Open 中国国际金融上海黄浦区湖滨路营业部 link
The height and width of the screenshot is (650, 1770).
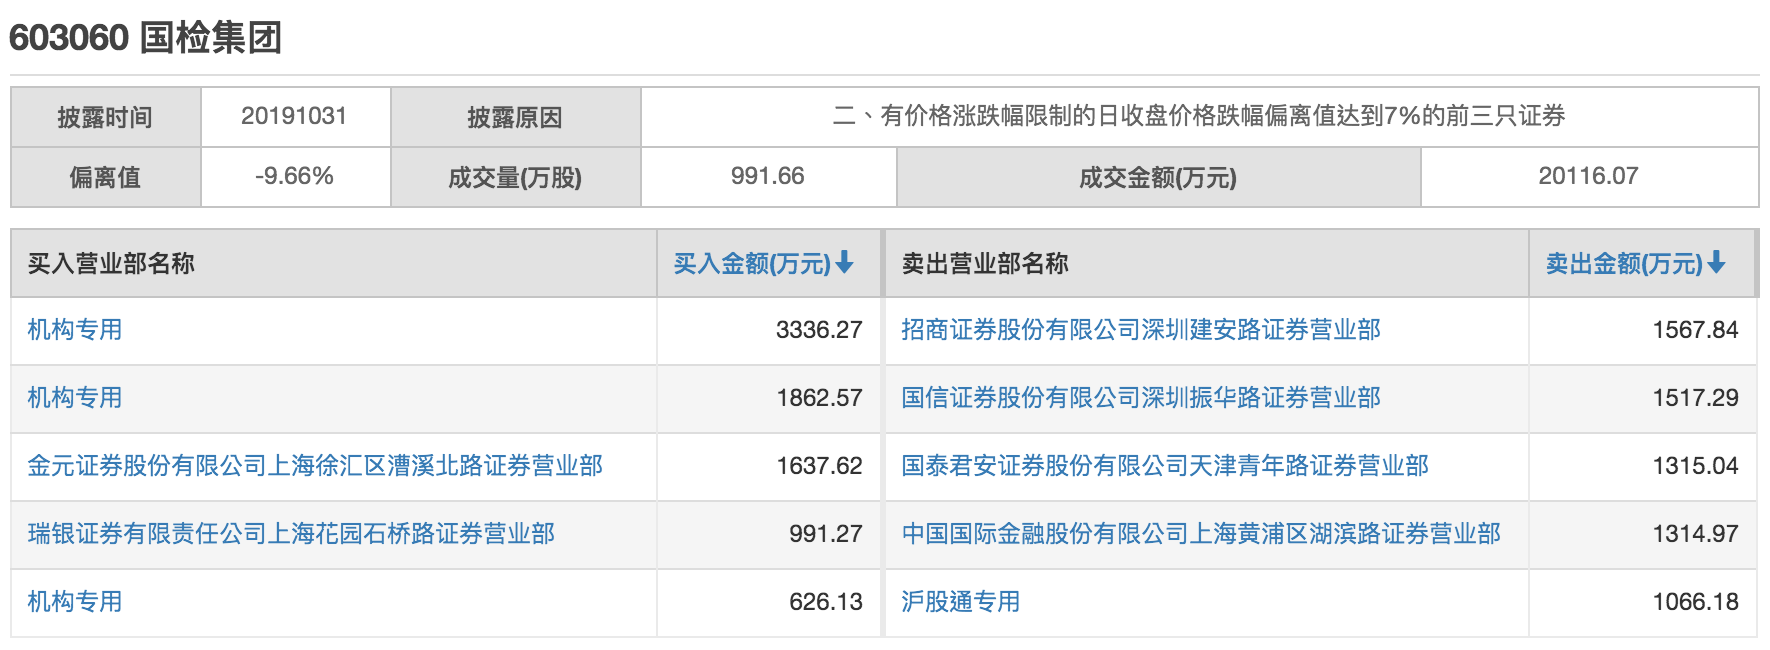point(1201,534)
